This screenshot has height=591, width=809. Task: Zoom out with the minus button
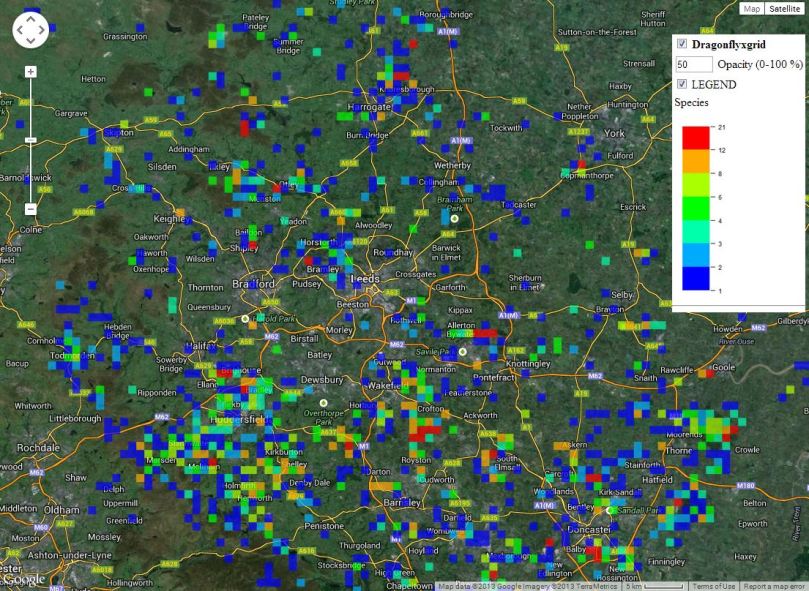click(30, 209)
